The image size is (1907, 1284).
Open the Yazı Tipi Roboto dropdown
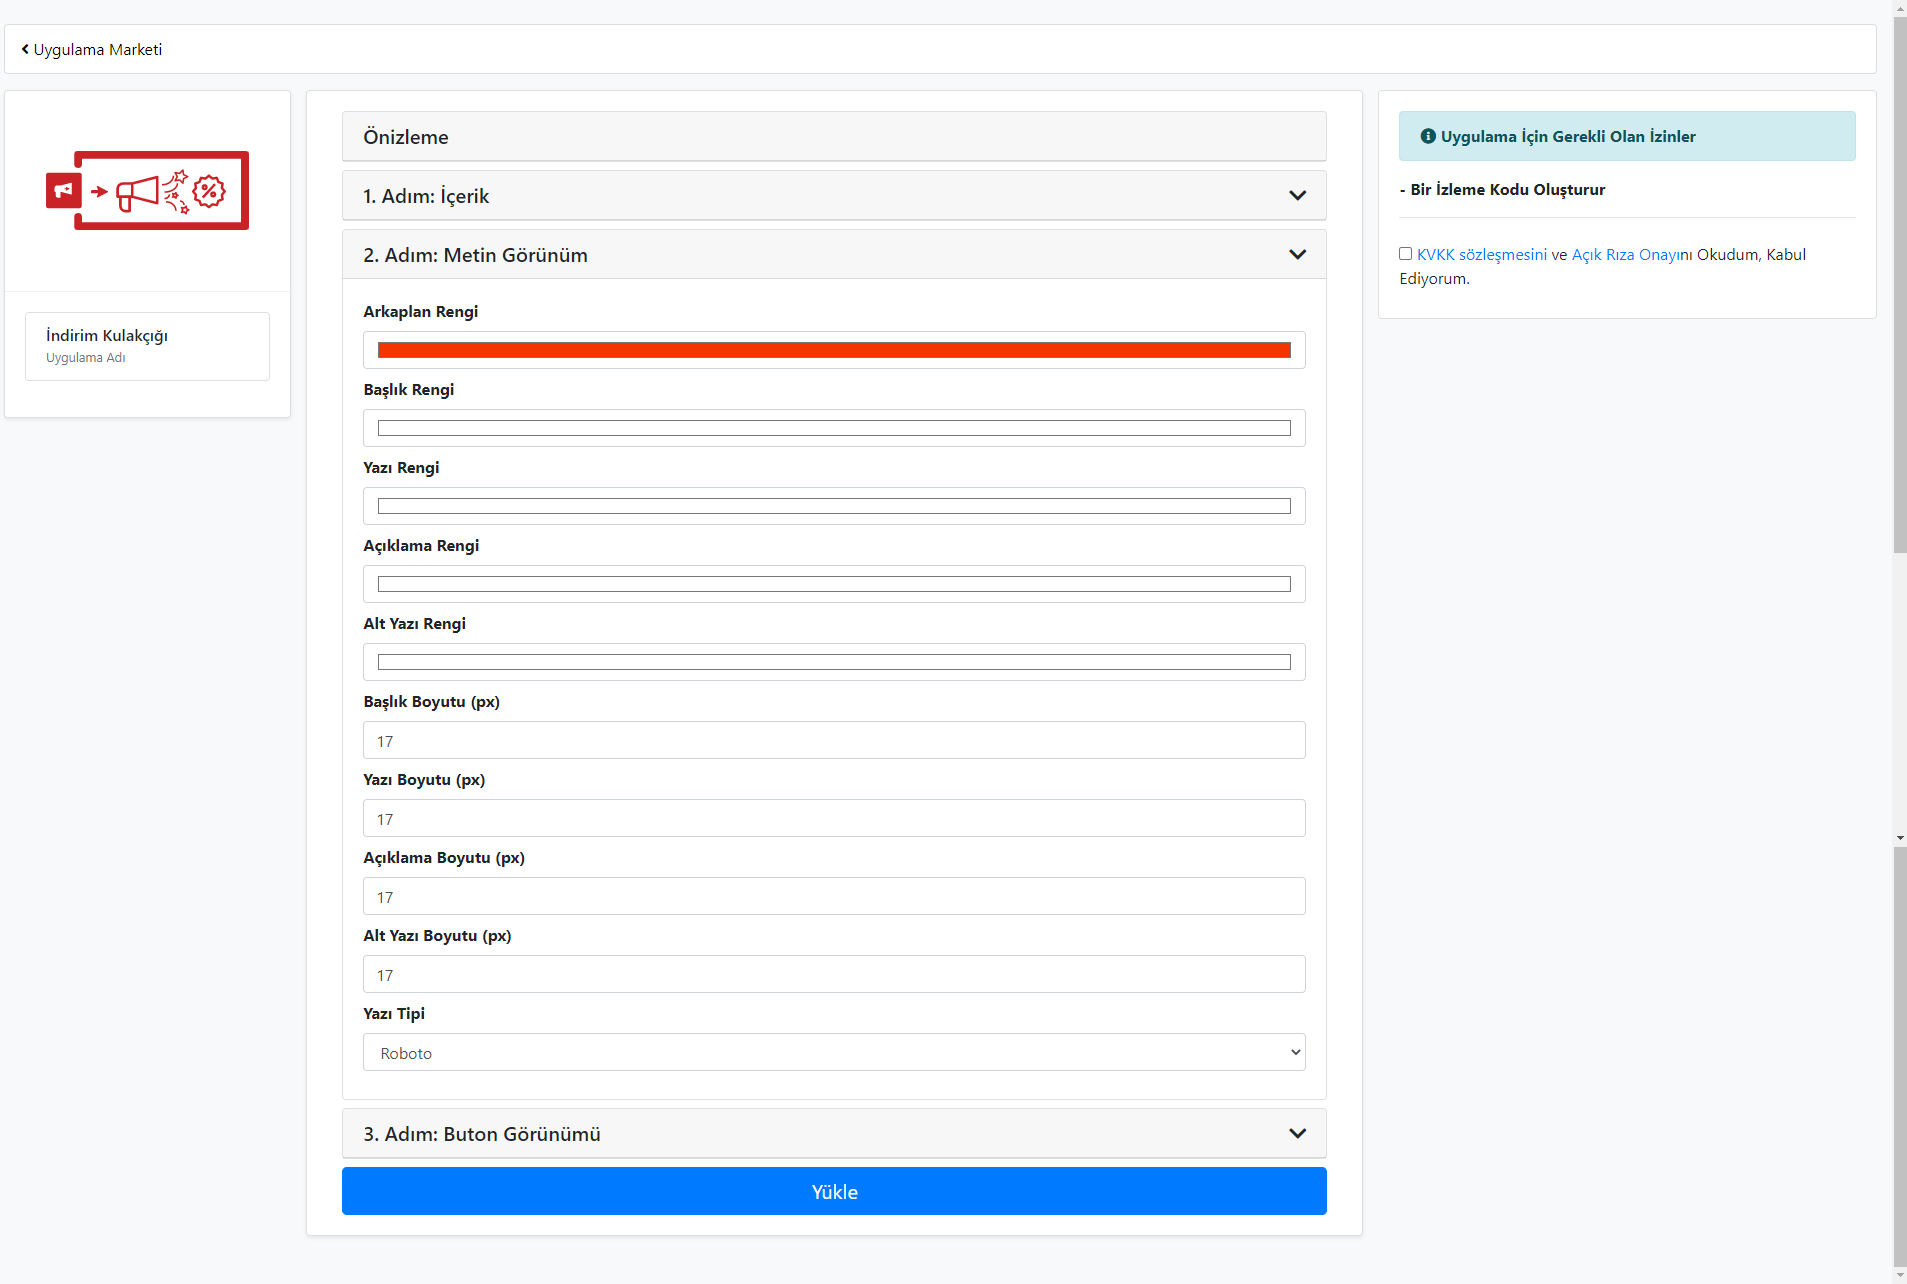pos(834,1052)
